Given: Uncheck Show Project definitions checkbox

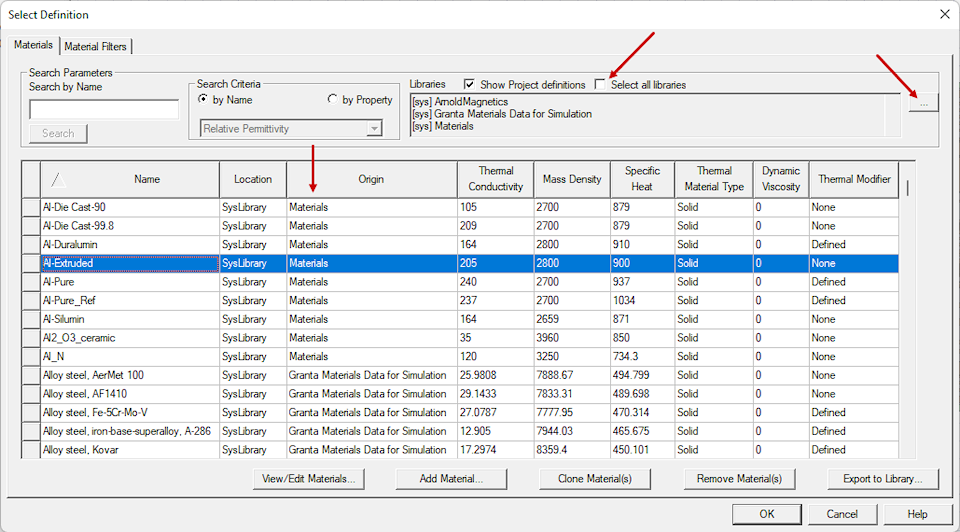Looking at the screenshot, I should (469, 85).
